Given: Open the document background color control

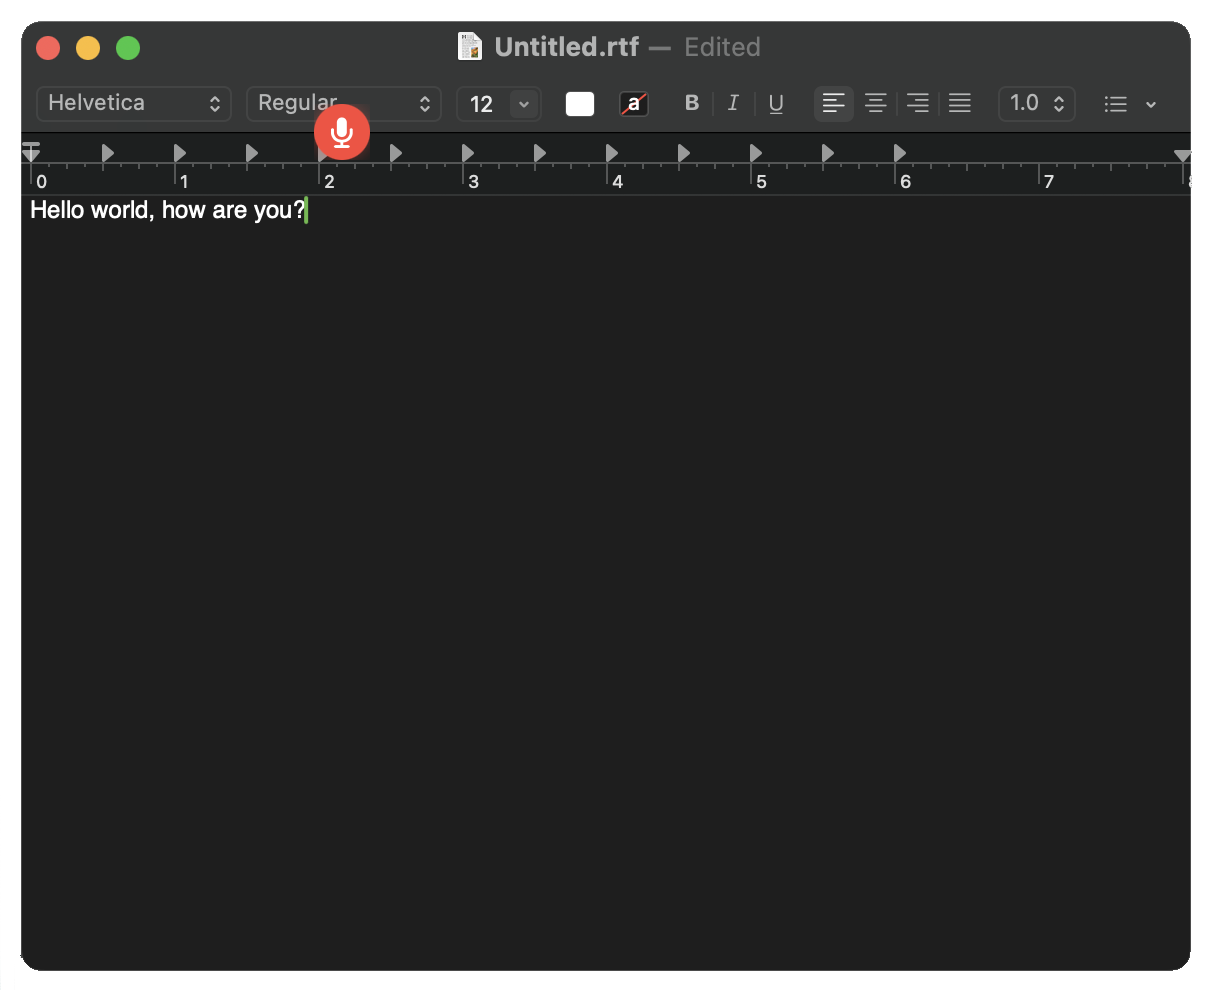Looking at the screenshot, I should tap(634, 103).
